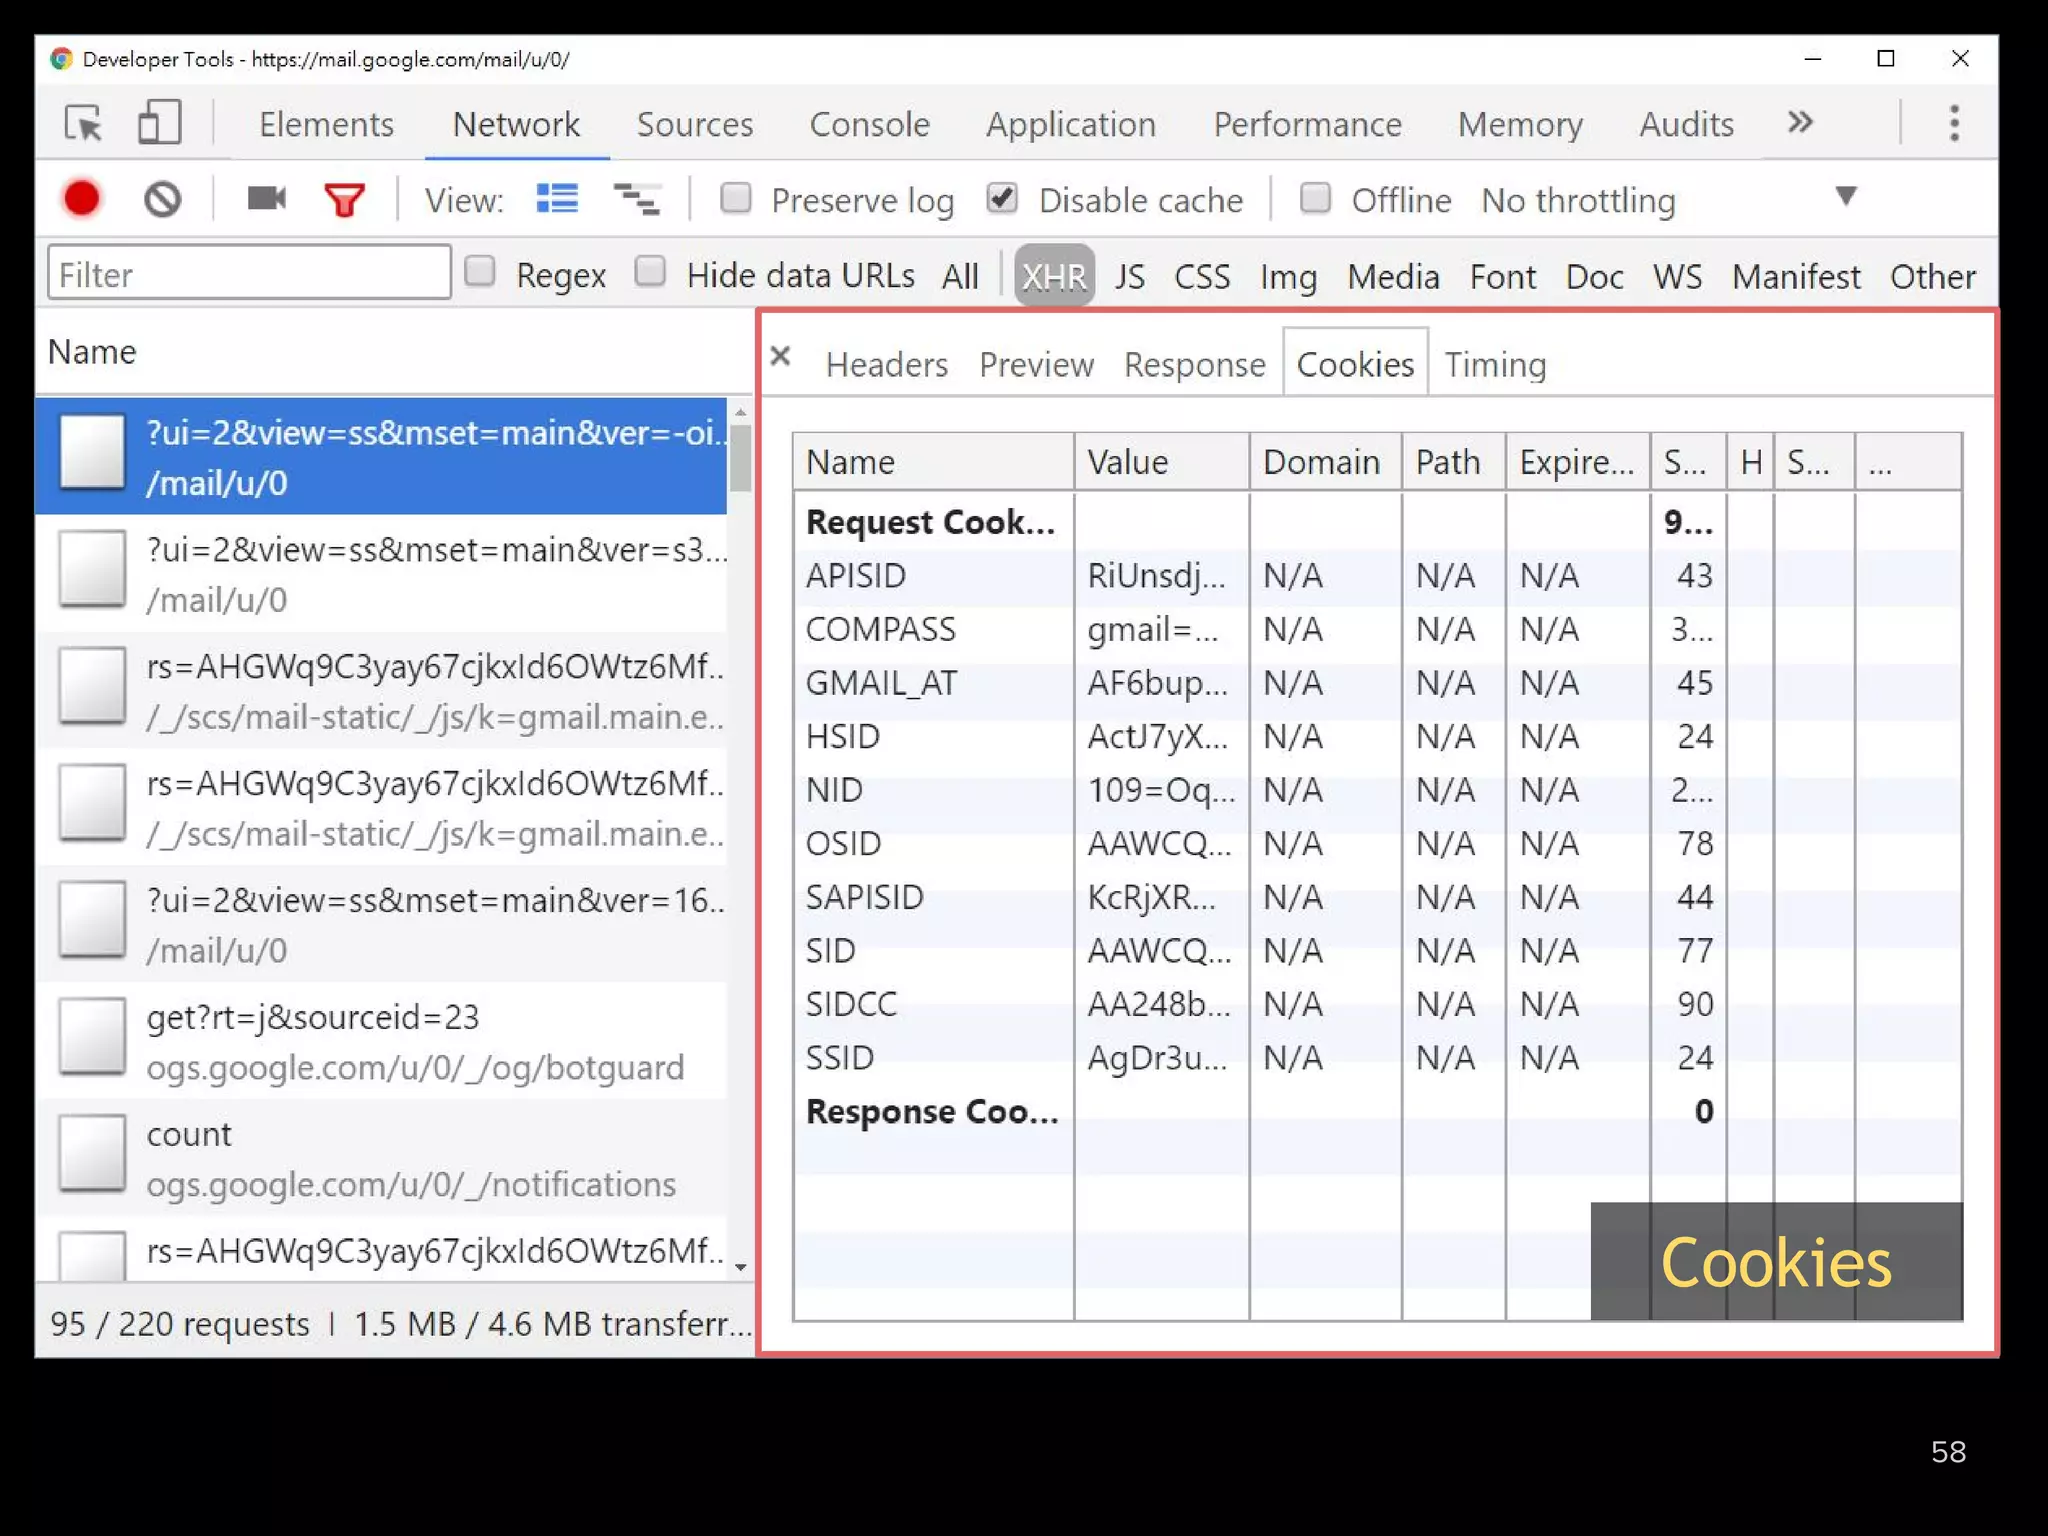Select the Cookies detail tab

[x=1355, y=364]
